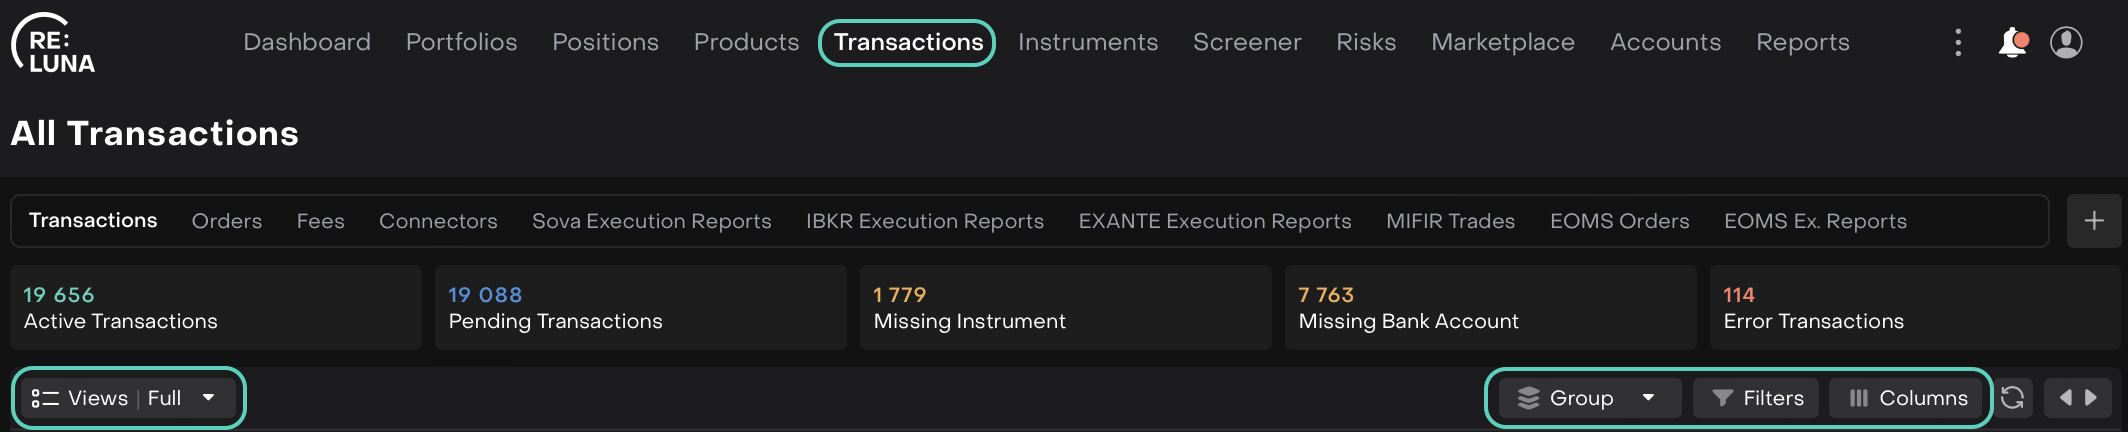Switch to the Fees tab
This screenshot has height=432, width=2128.
click(x=320, y=221)
